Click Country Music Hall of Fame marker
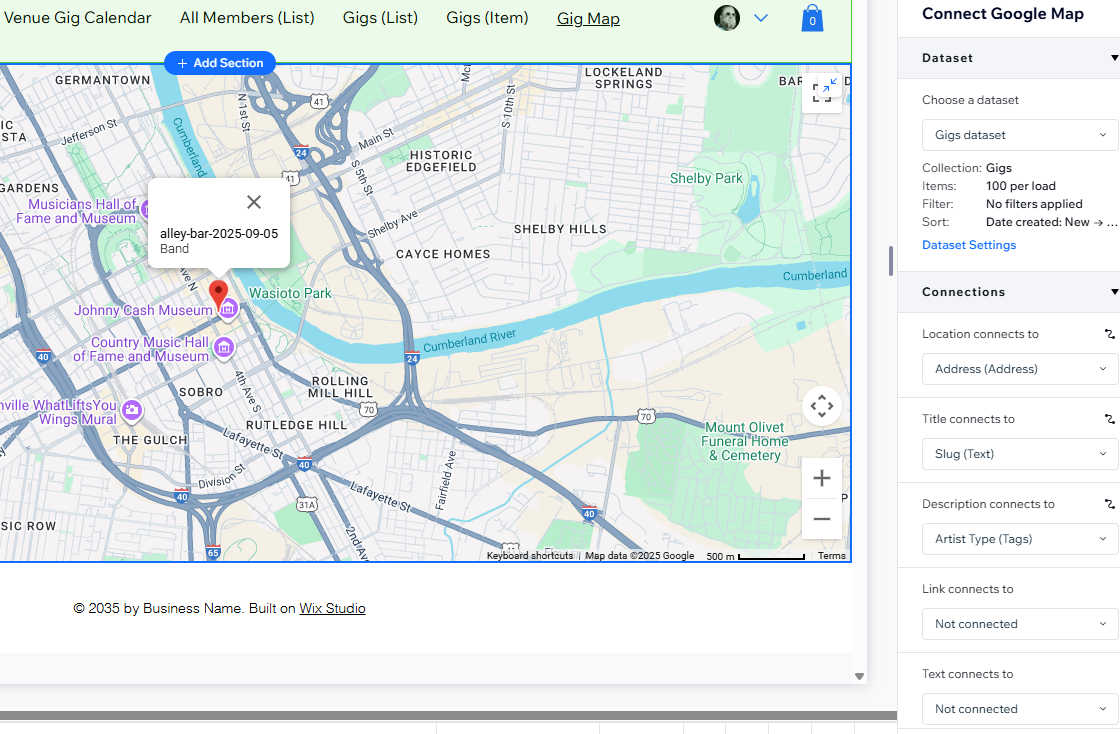This screenshot has height=734, width=1120. click(x=224, y=348)
